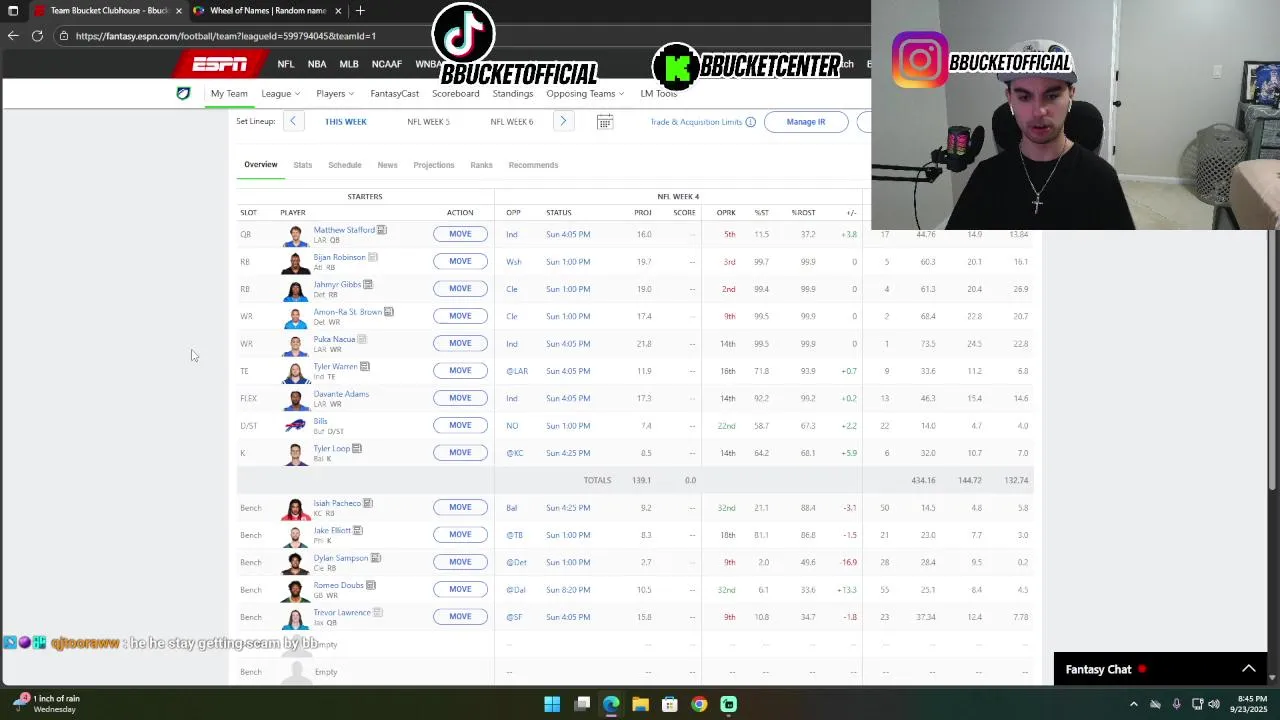The width and height of the screenshot is (1280, 720).
Task: Open Puka Nacua's player news icon
Action: [x=362, y=339]
